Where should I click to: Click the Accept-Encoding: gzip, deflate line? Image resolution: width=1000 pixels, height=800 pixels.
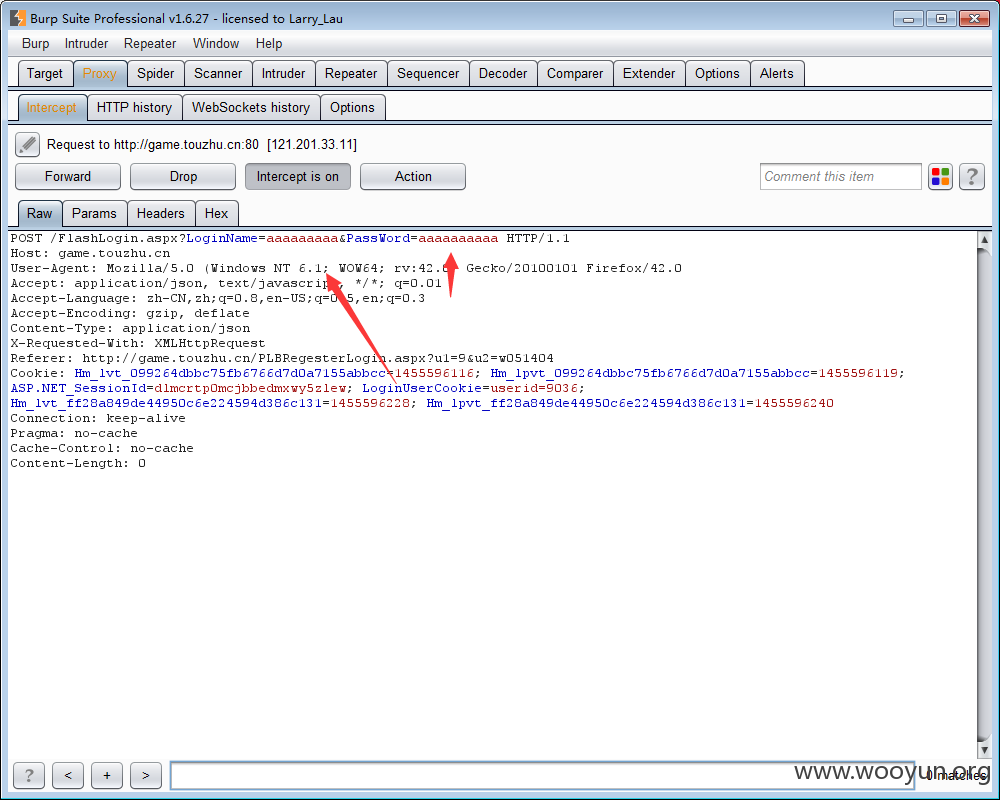[130, 313]
